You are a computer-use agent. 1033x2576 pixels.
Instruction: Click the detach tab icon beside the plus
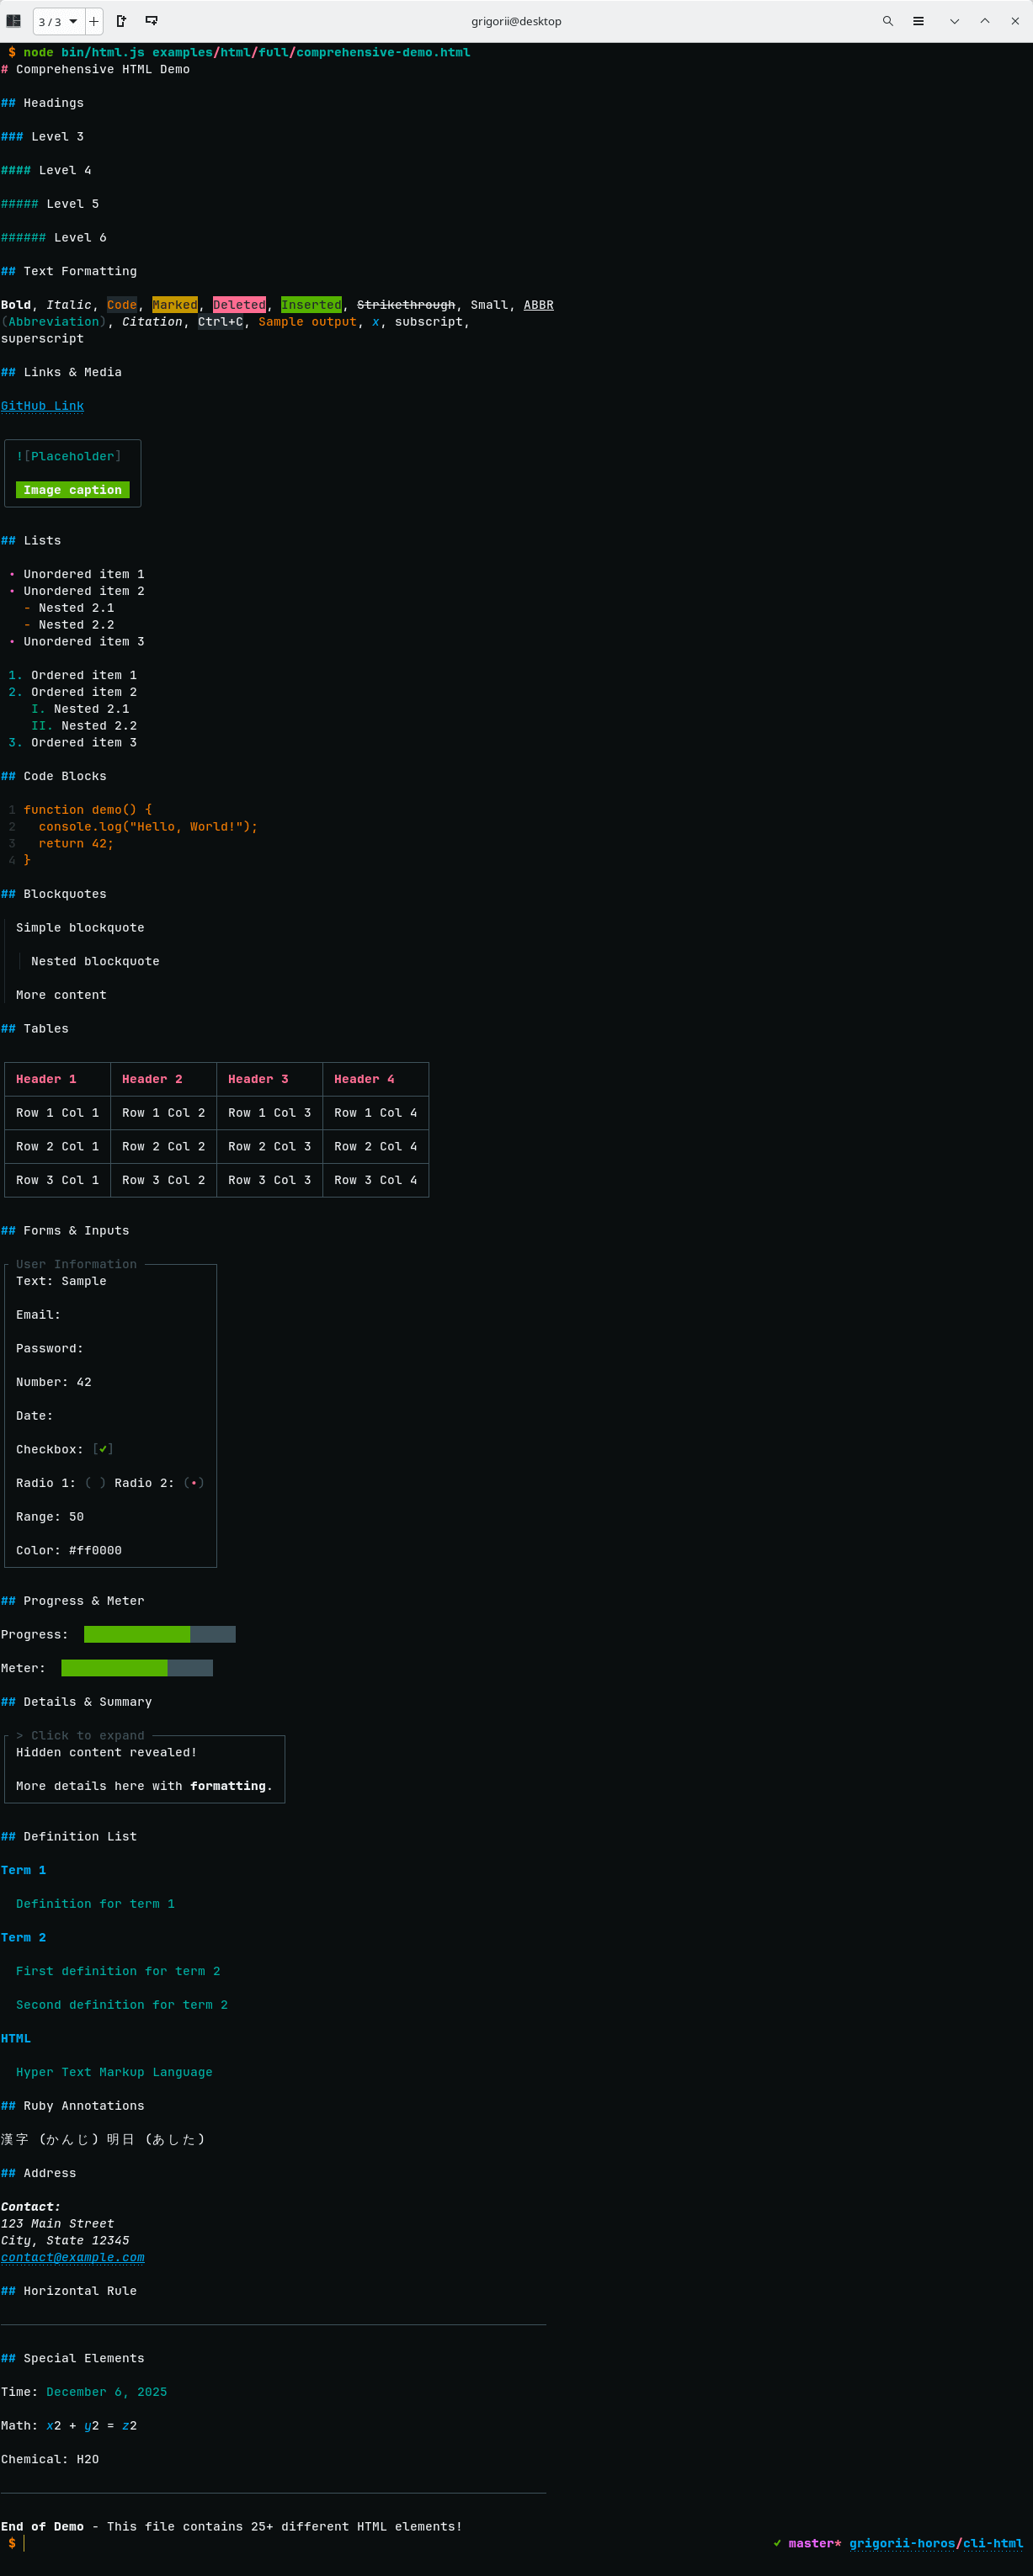coord(121,21)
